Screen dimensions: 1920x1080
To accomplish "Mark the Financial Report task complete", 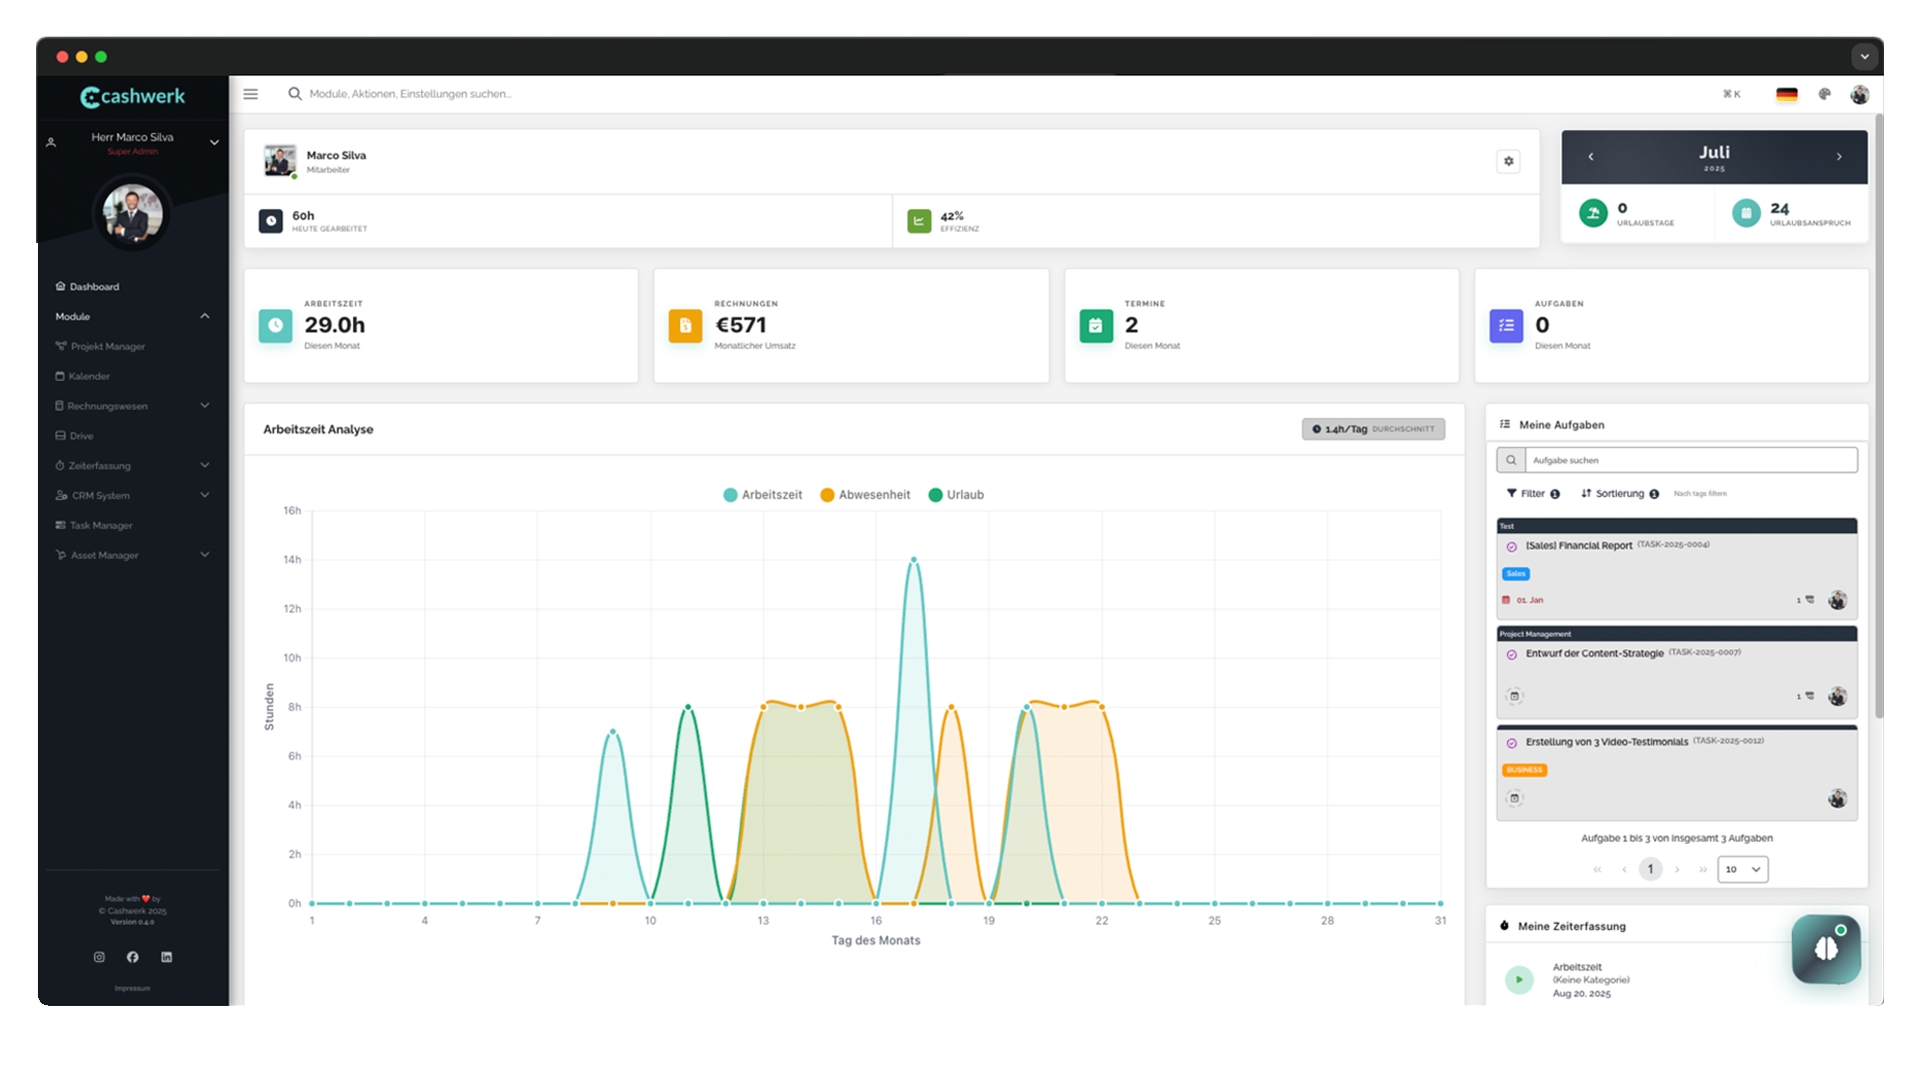I will click(1511, 547).
